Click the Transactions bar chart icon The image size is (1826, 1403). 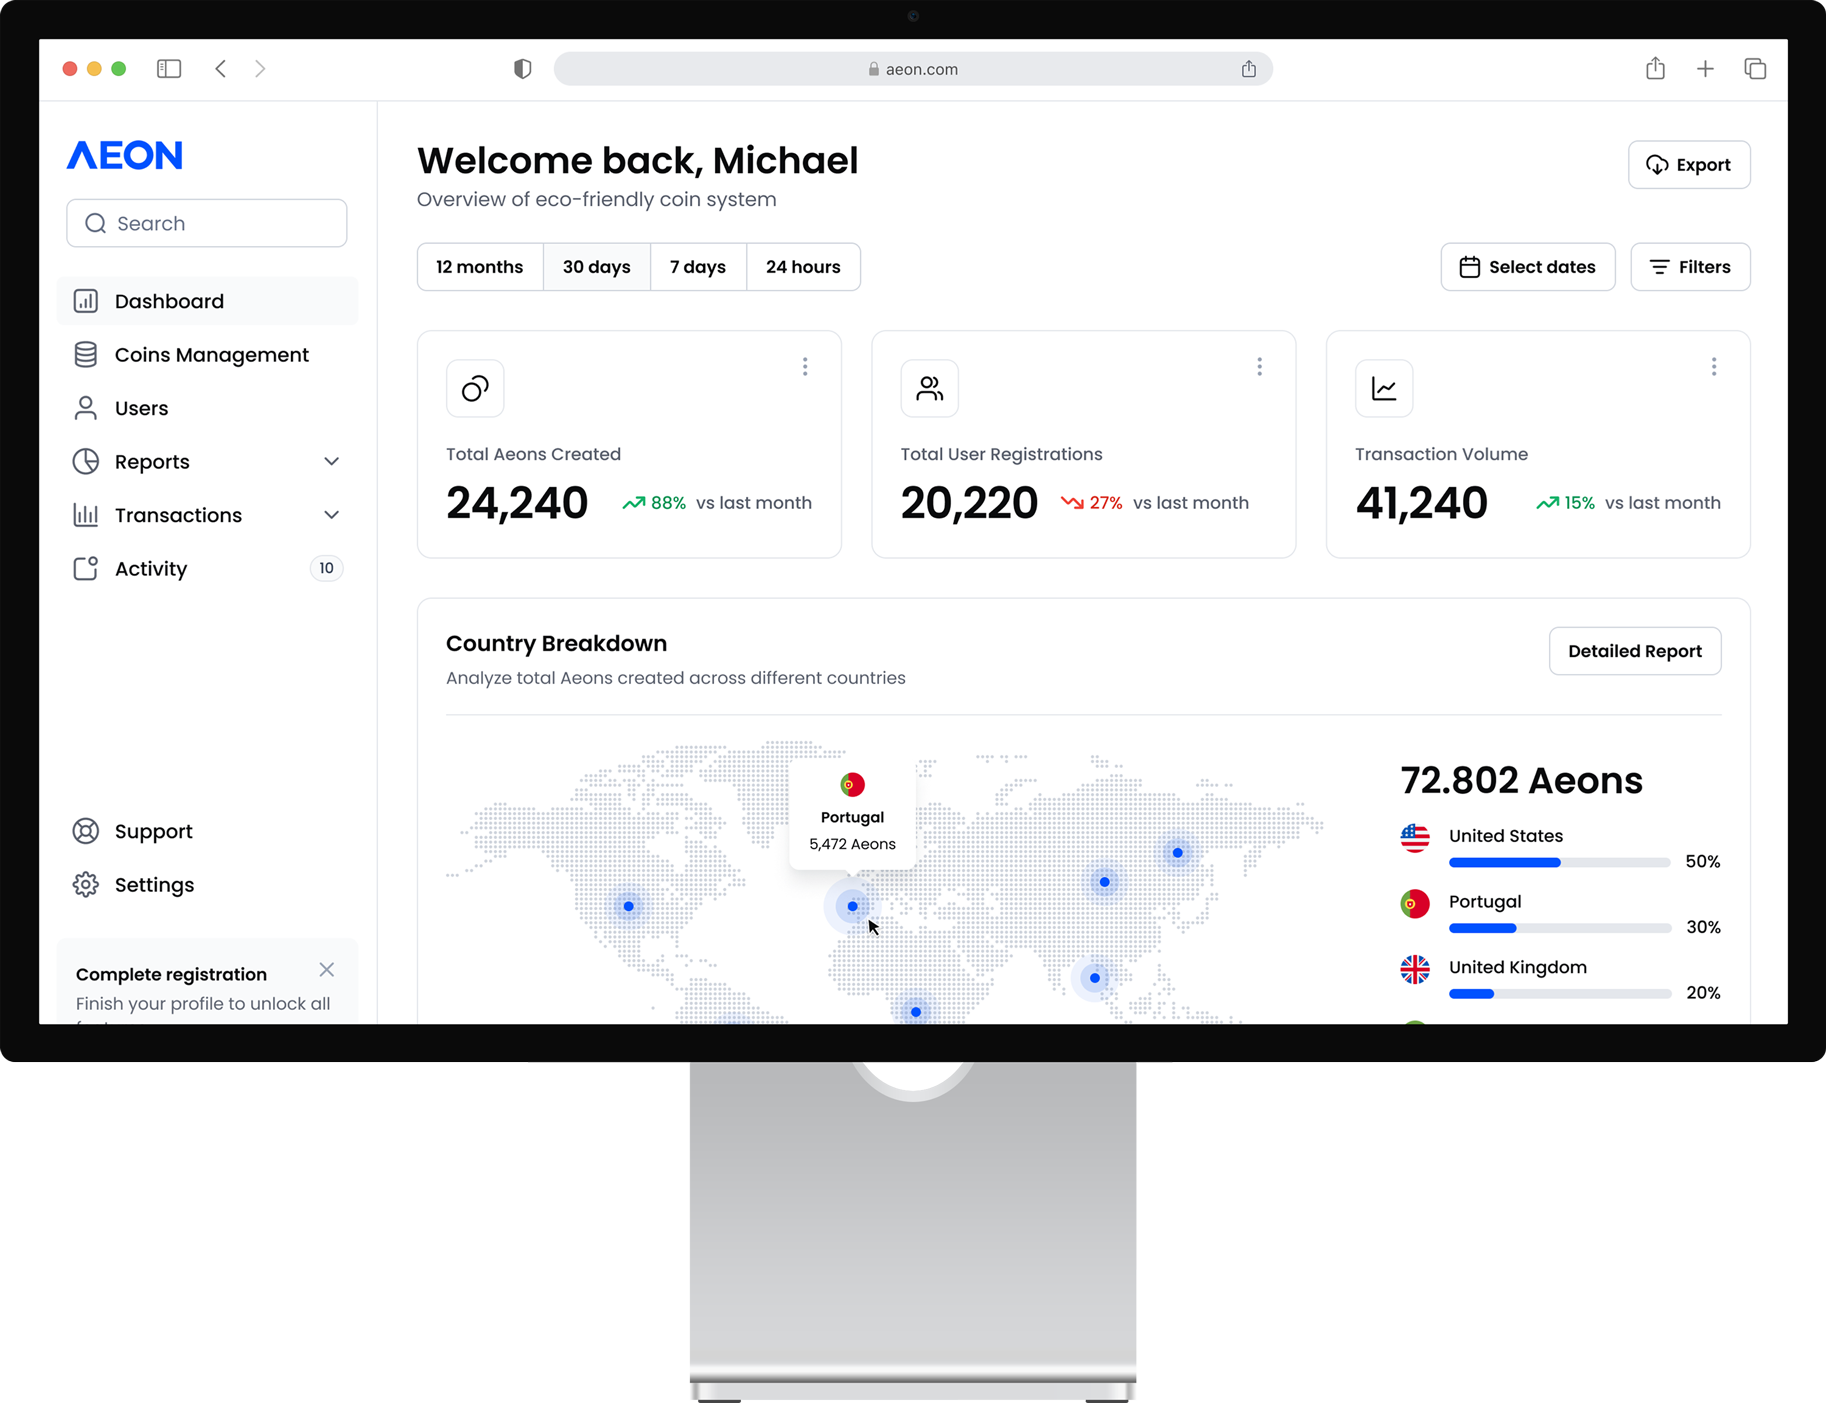[86, 515]
